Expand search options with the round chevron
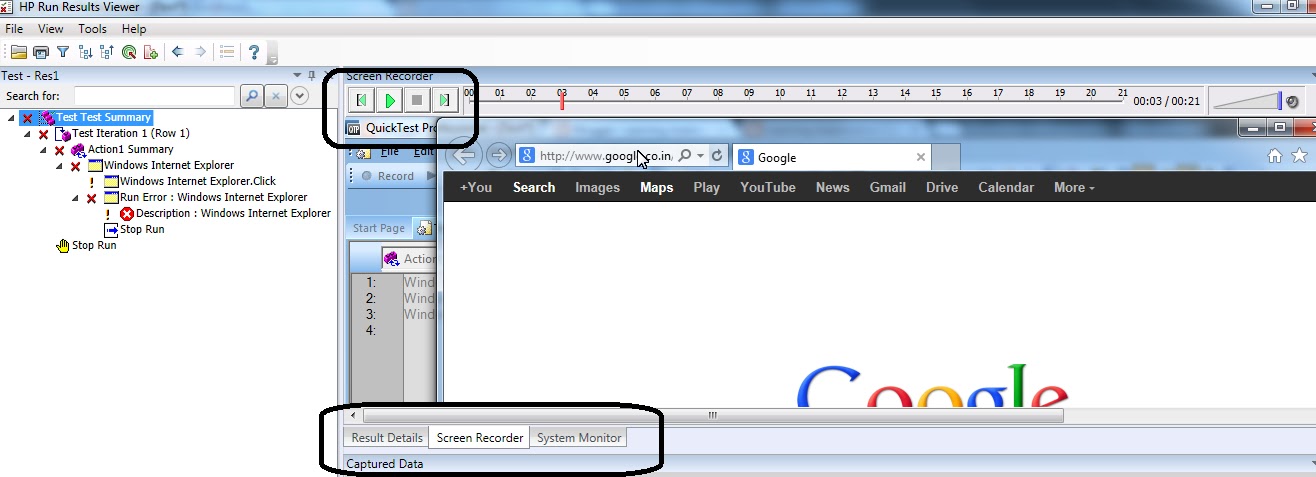Screen dimensions: 1316x477 coord(298,96)
